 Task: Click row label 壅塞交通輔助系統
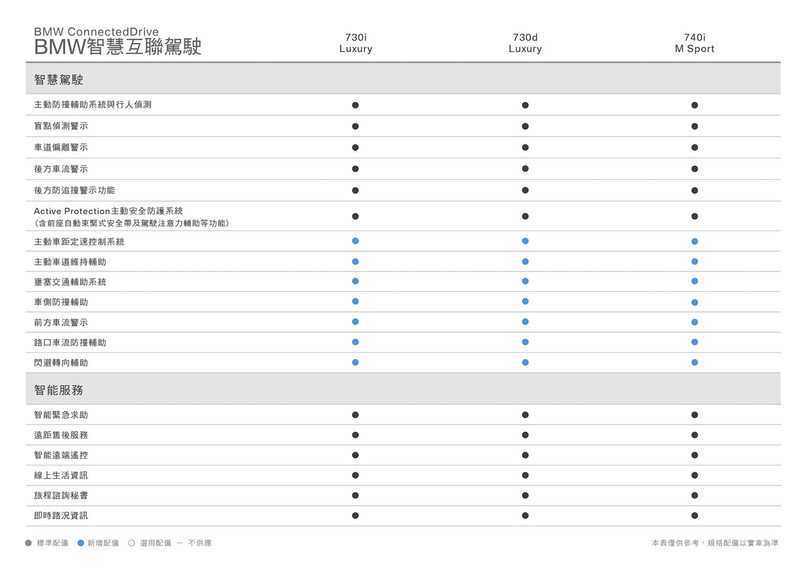pyautogui.click(x=70, y=282)
